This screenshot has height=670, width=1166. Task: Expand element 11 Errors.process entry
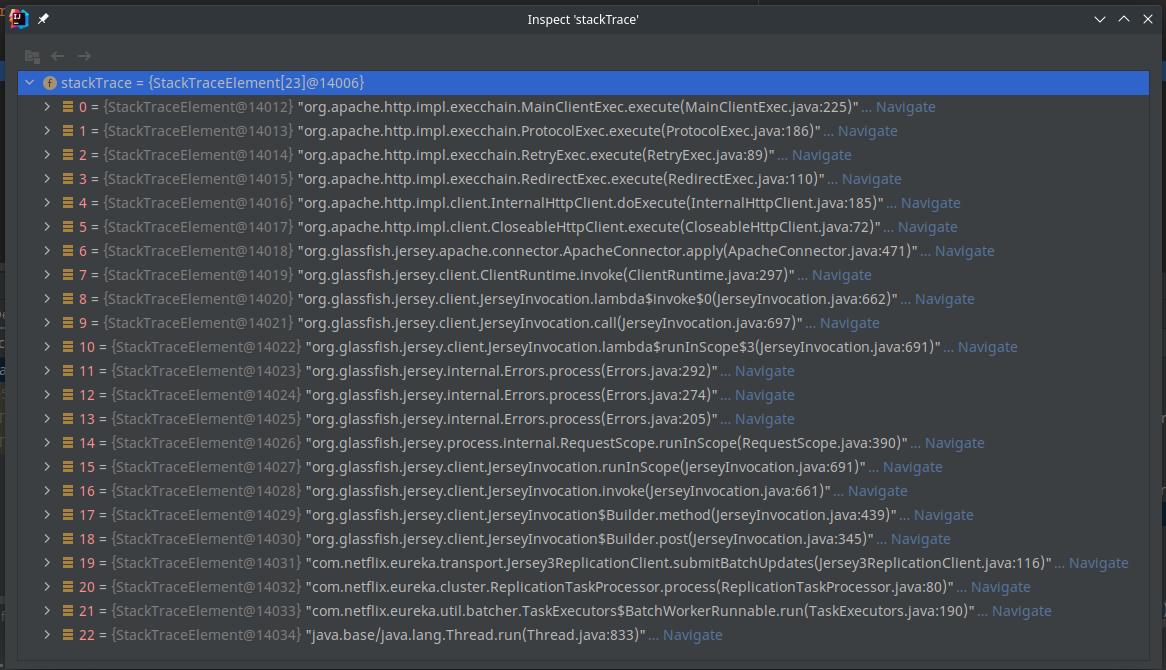tap(46, 370)
